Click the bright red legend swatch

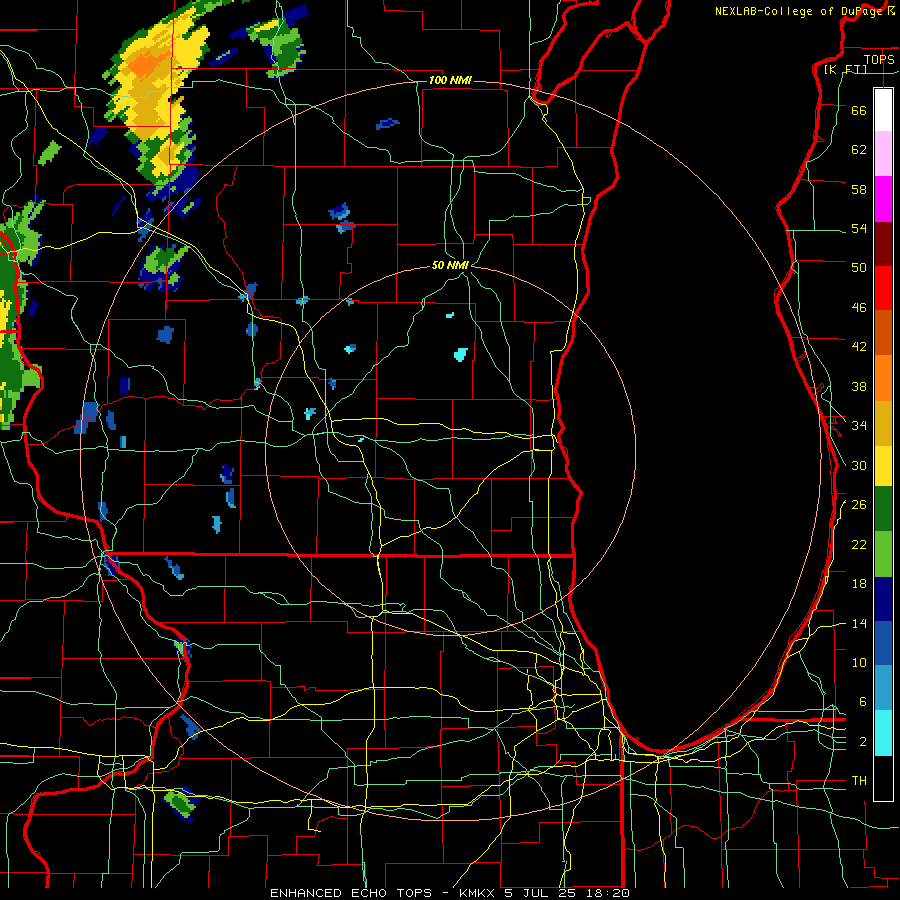click(883, 288)
